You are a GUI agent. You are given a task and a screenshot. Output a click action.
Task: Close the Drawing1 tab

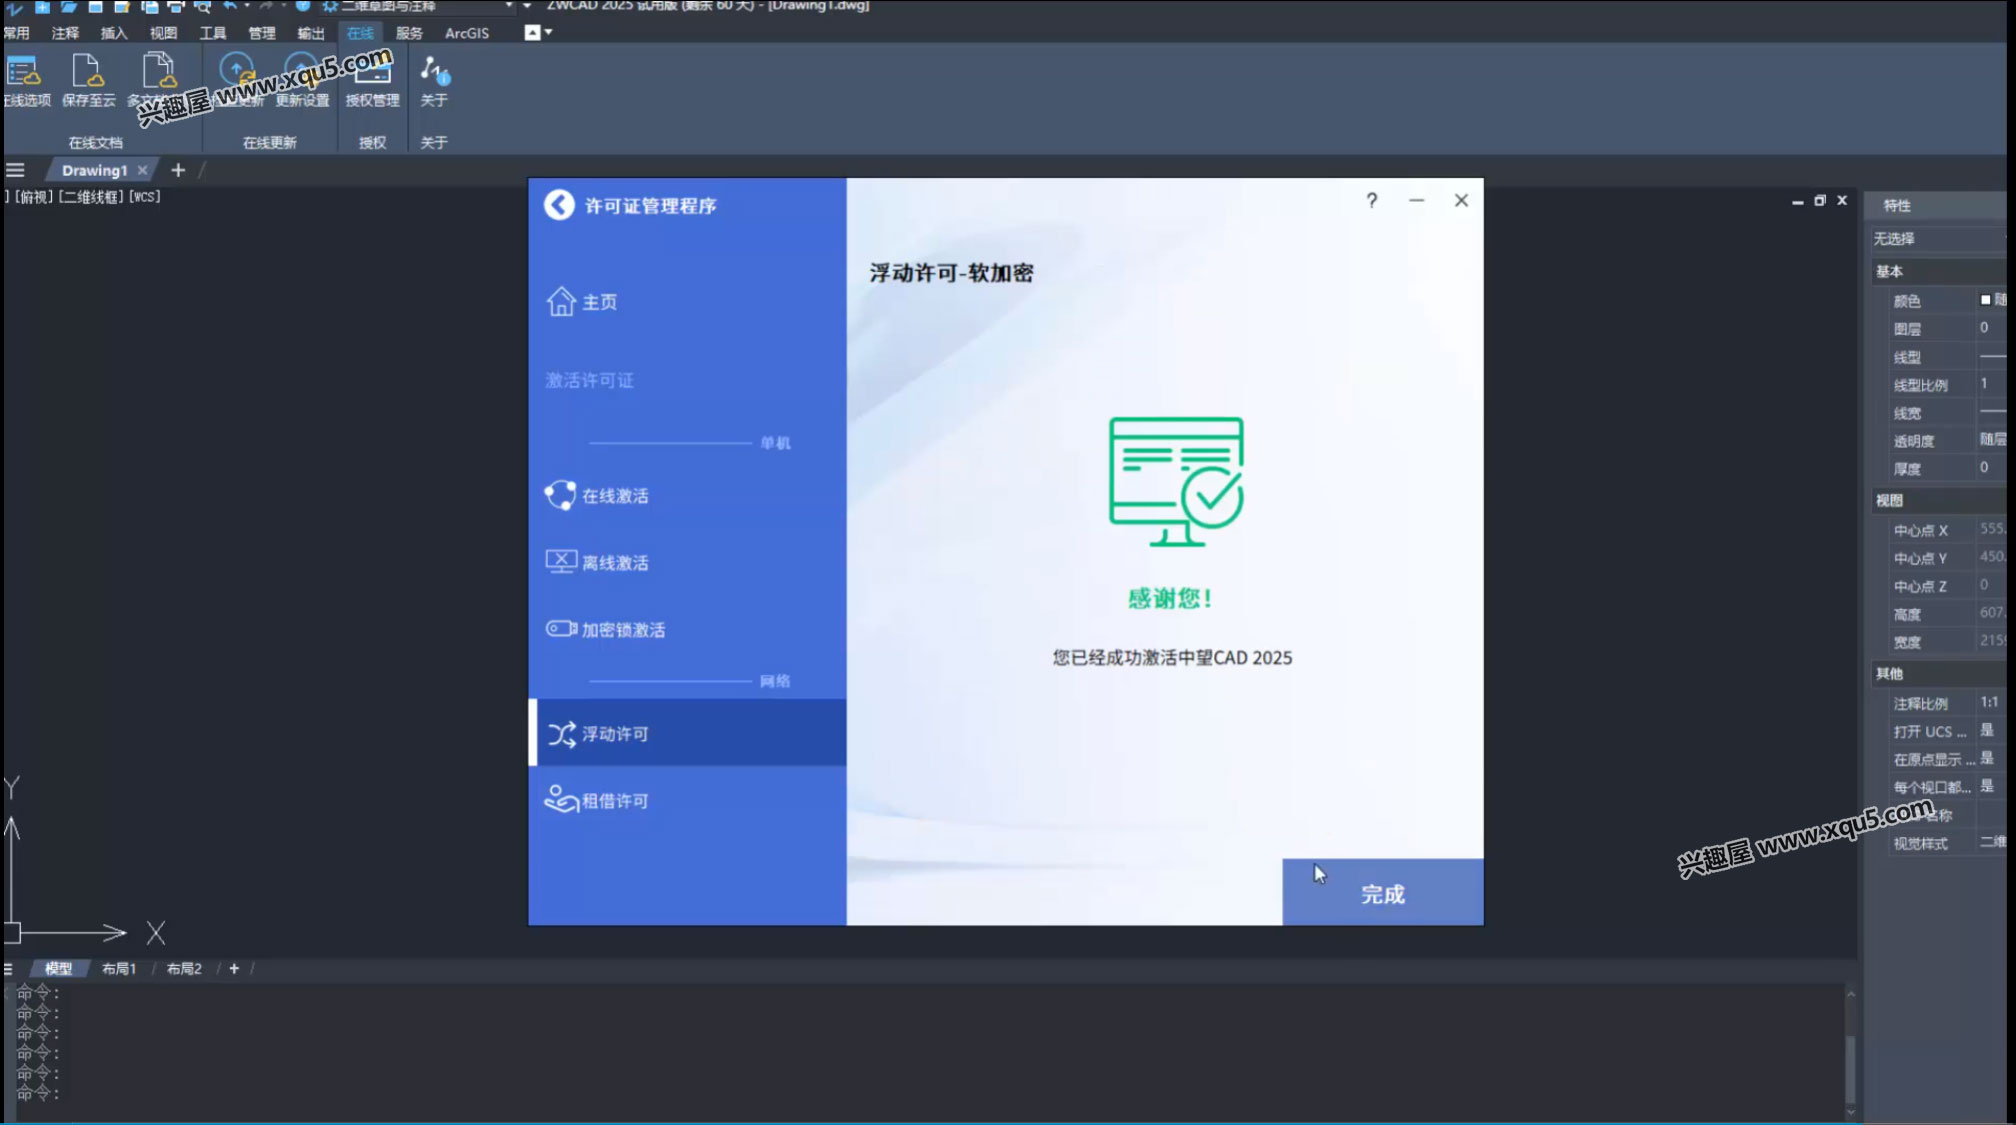click(143, 170)
